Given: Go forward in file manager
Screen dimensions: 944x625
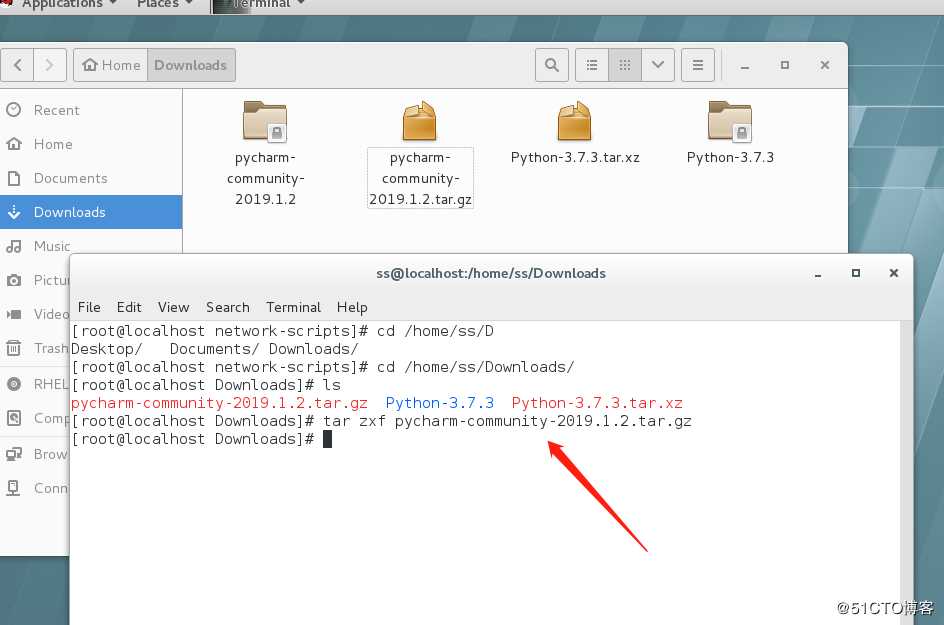Looking at the screenshot, I should (49, 65).
